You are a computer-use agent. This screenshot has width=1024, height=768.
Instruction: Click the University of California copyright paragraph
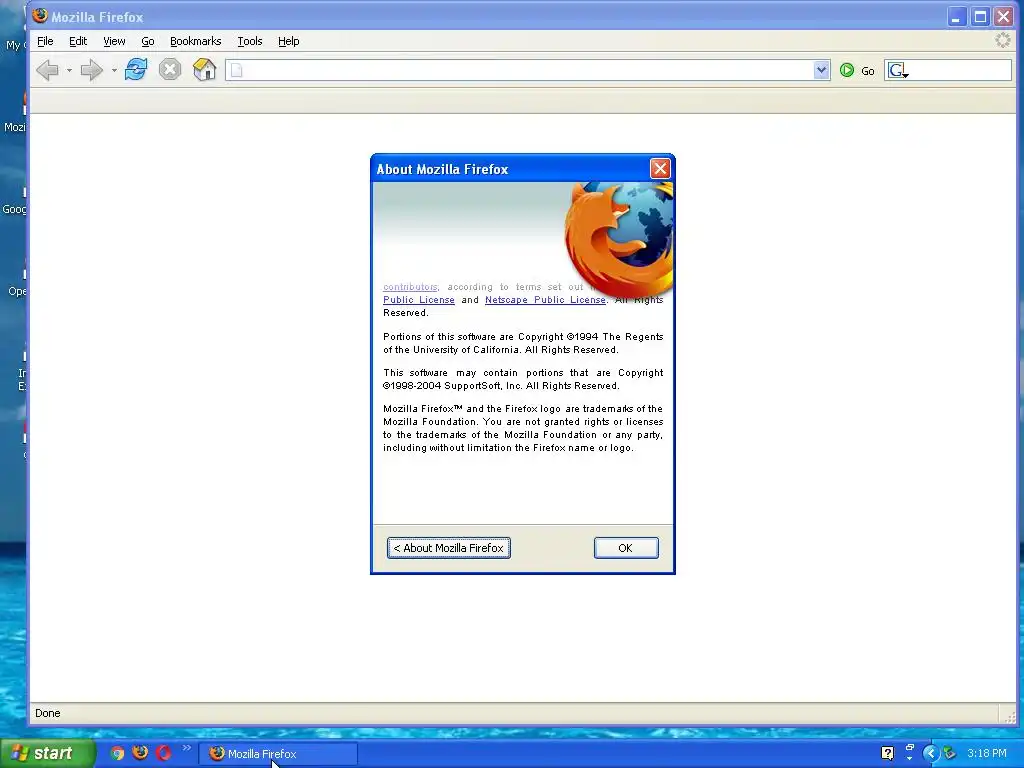pos(523,343)
